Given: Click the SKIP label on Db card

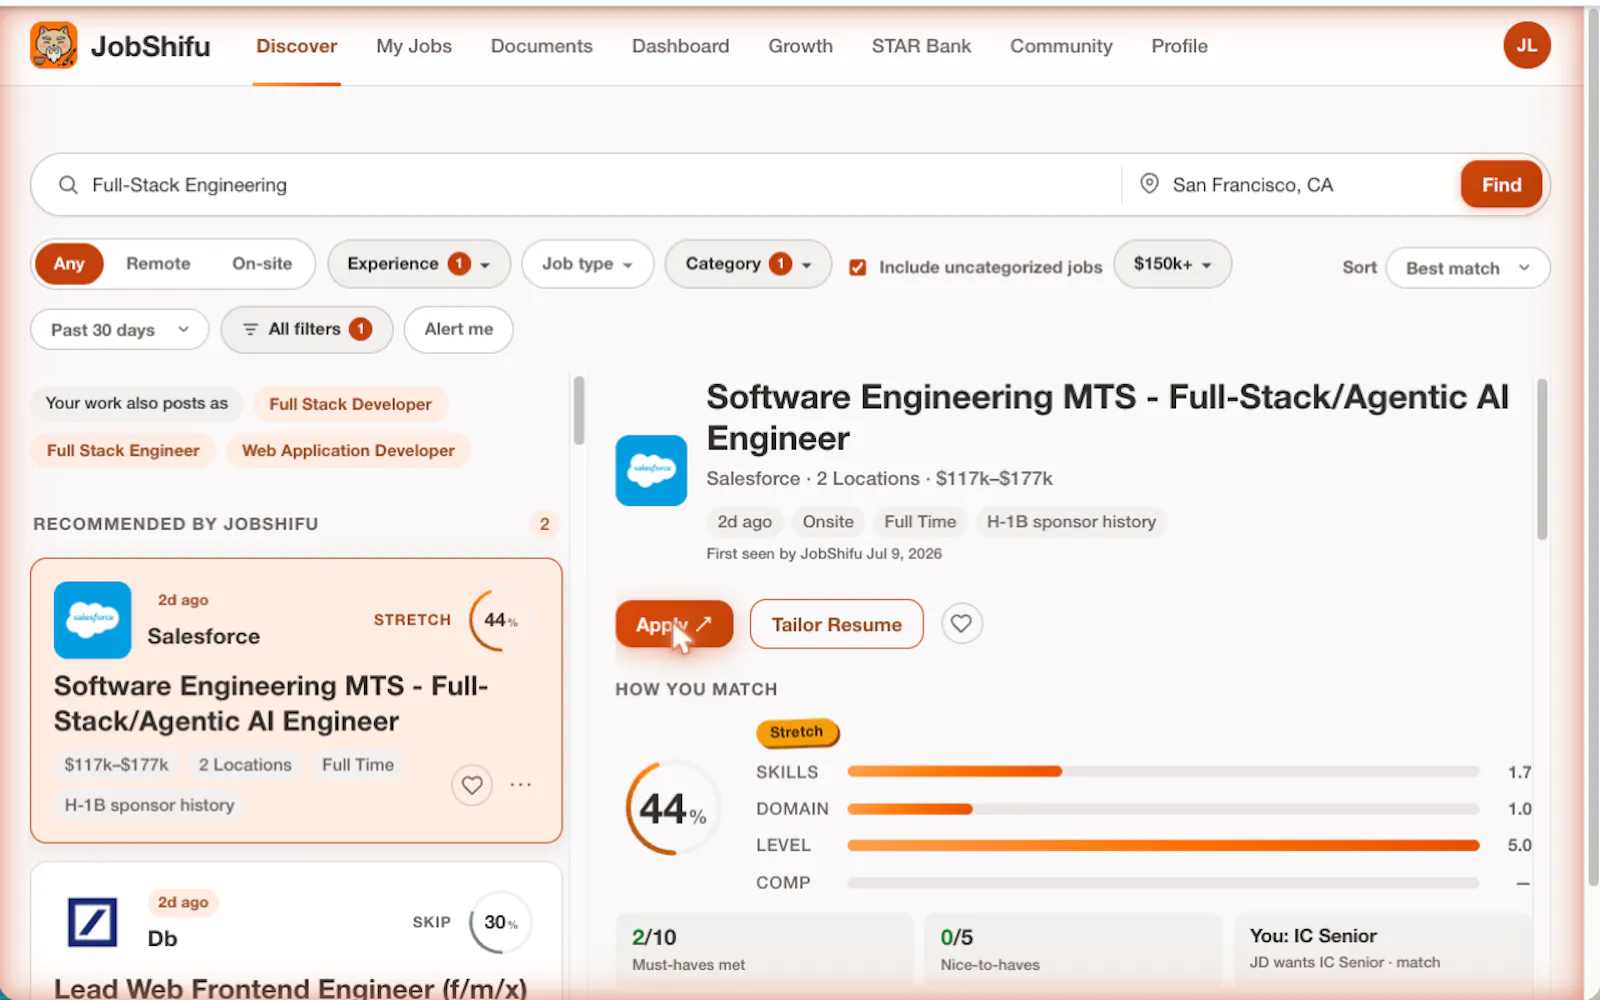Looking at the screenshot, I should [432, 922].
